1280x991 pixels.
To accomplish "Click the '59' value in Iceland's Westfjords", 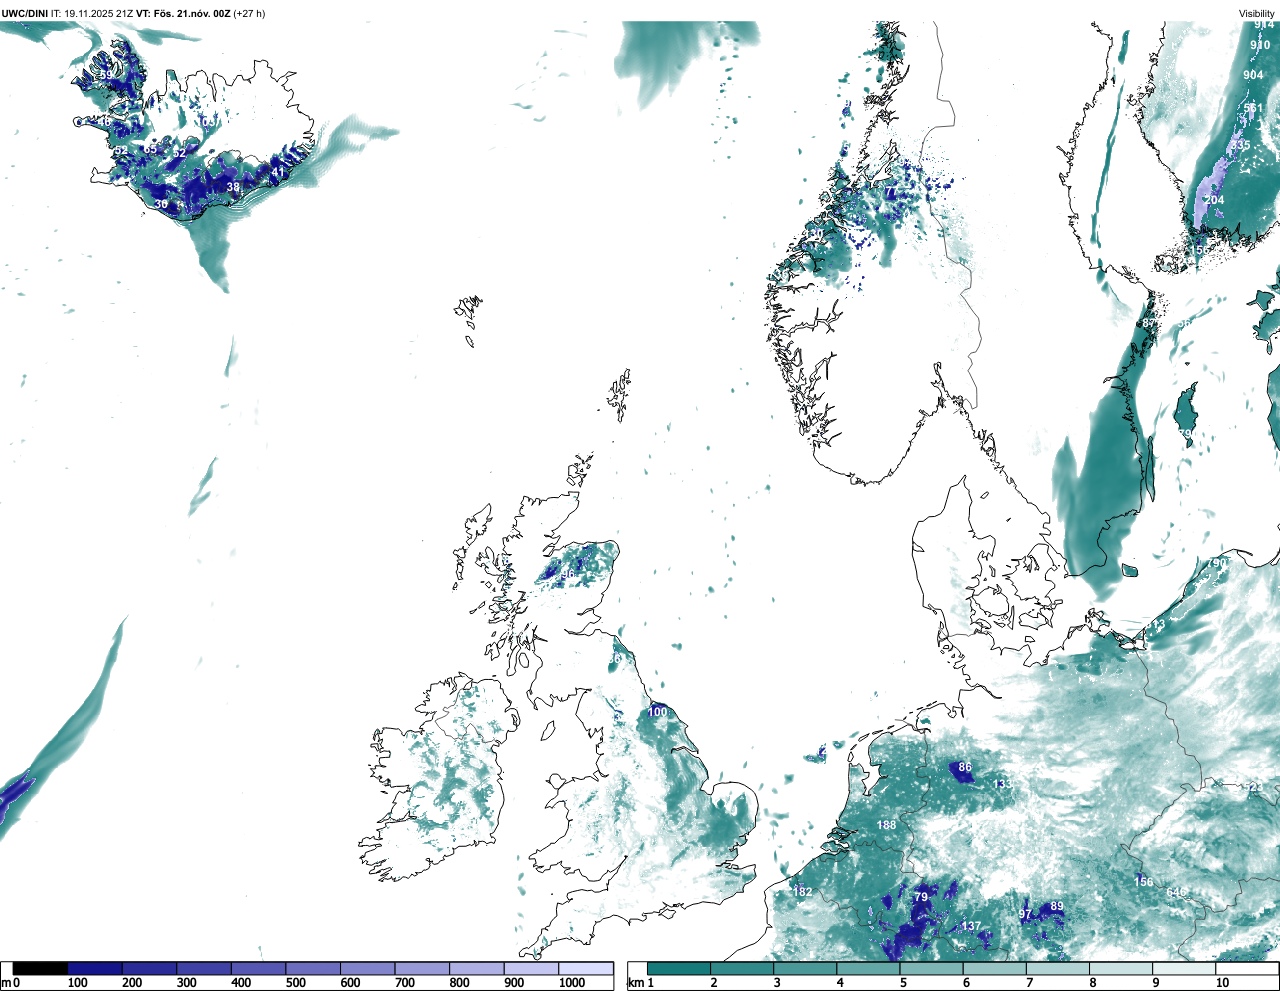I will pos(106,75).
